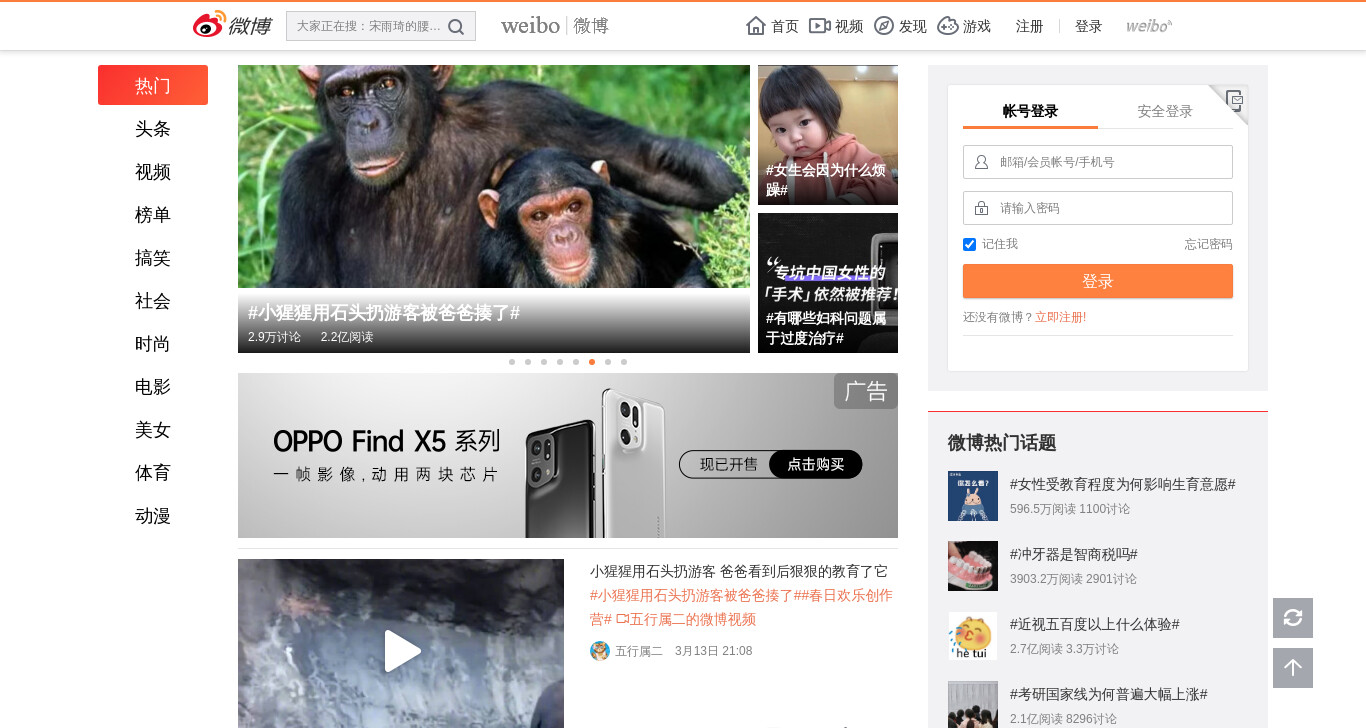Click the 忘记密码 link
Viewport: 1366px width, 728px height.
point(1208,244)
